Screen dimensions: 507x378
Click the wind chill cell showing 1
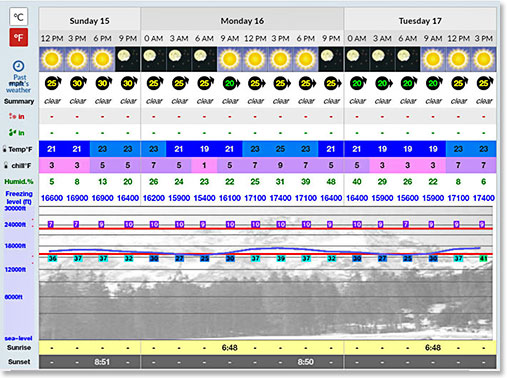tap(204, 165)
